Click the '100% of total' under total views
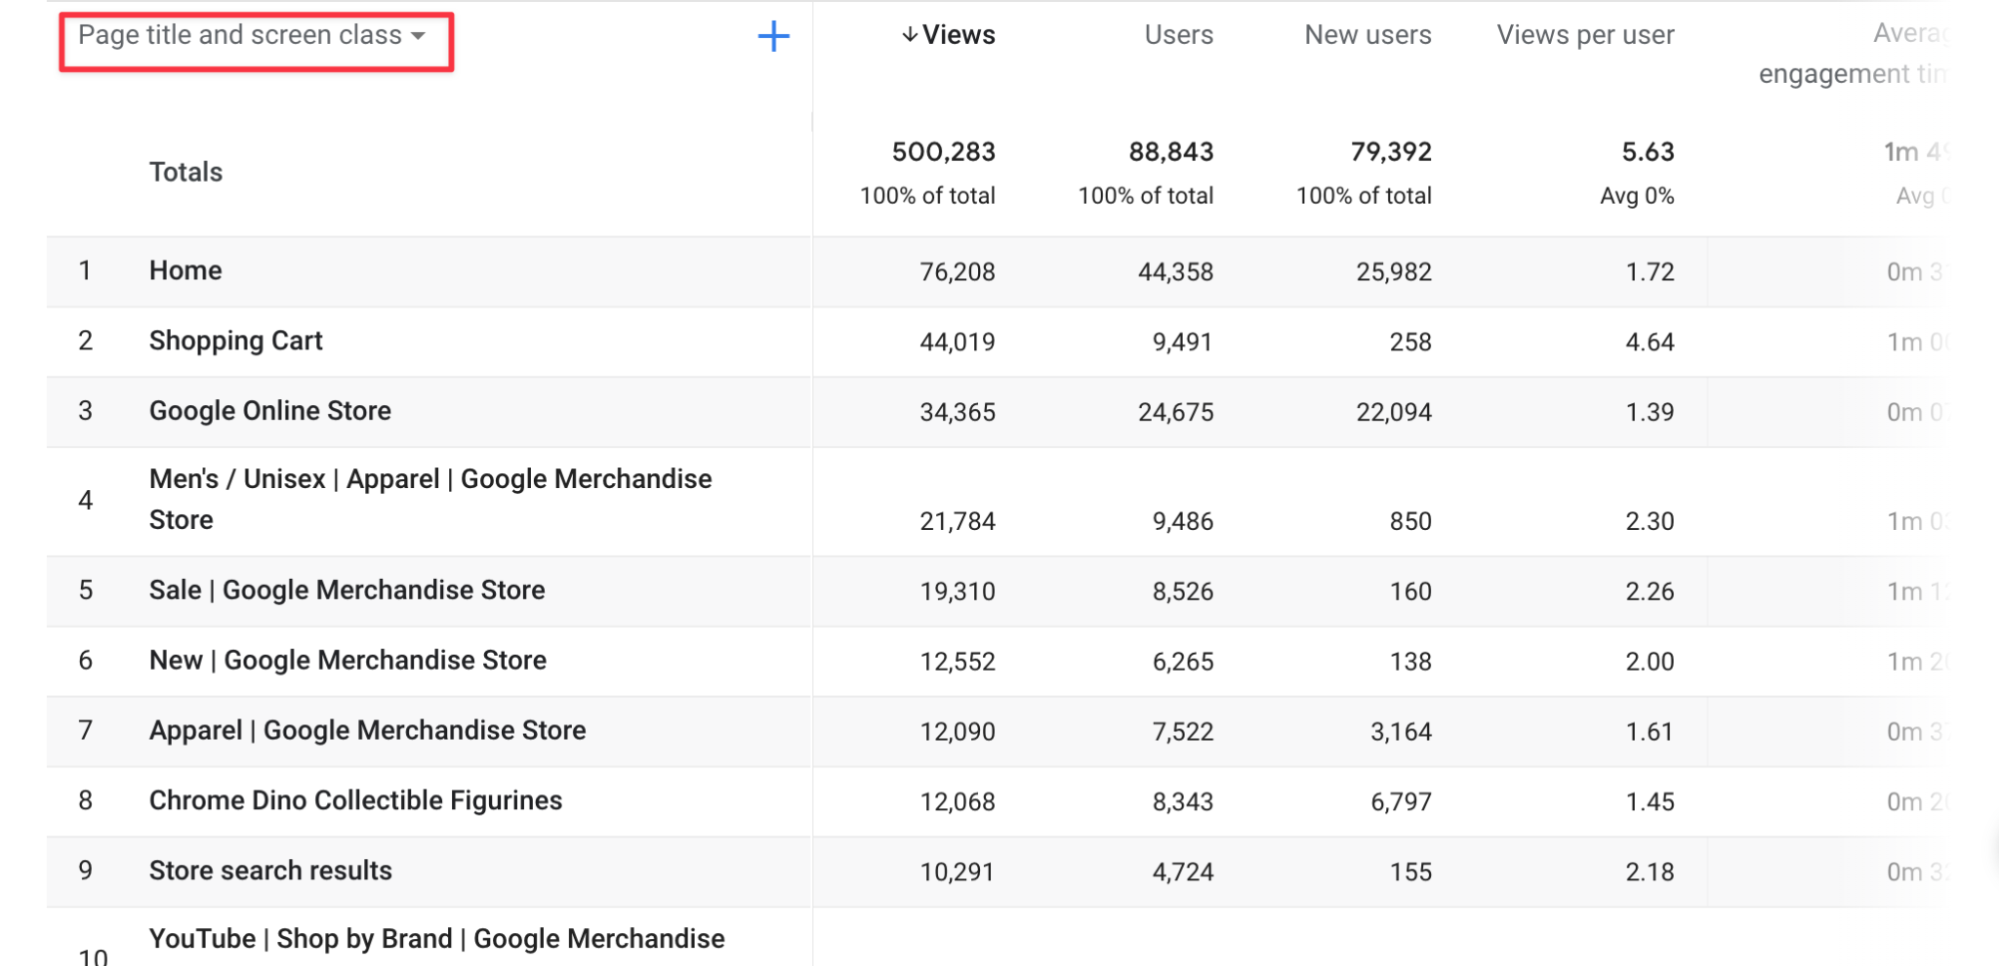Screen dimensions: 1999x967 pos(928,196)
